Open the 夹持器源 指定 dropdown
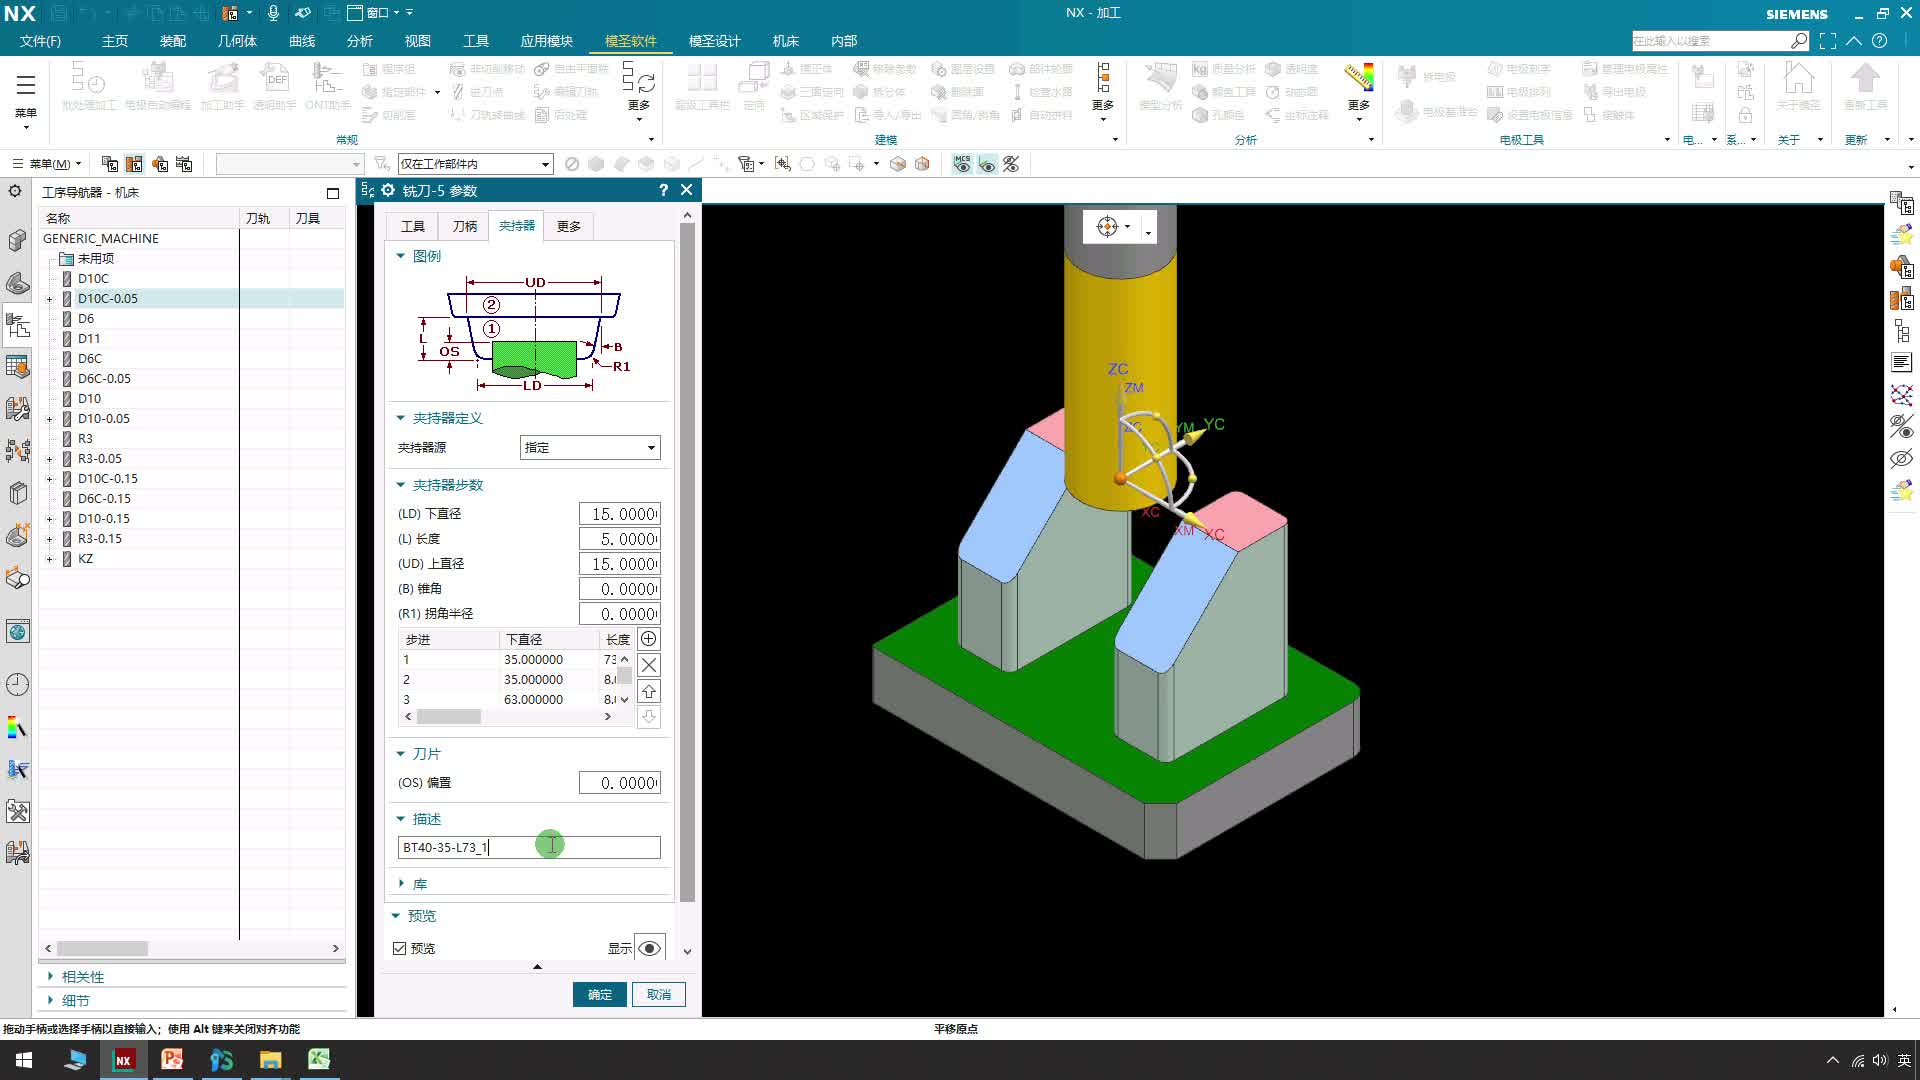1920x1080 pixels. (x=590, y=448)
